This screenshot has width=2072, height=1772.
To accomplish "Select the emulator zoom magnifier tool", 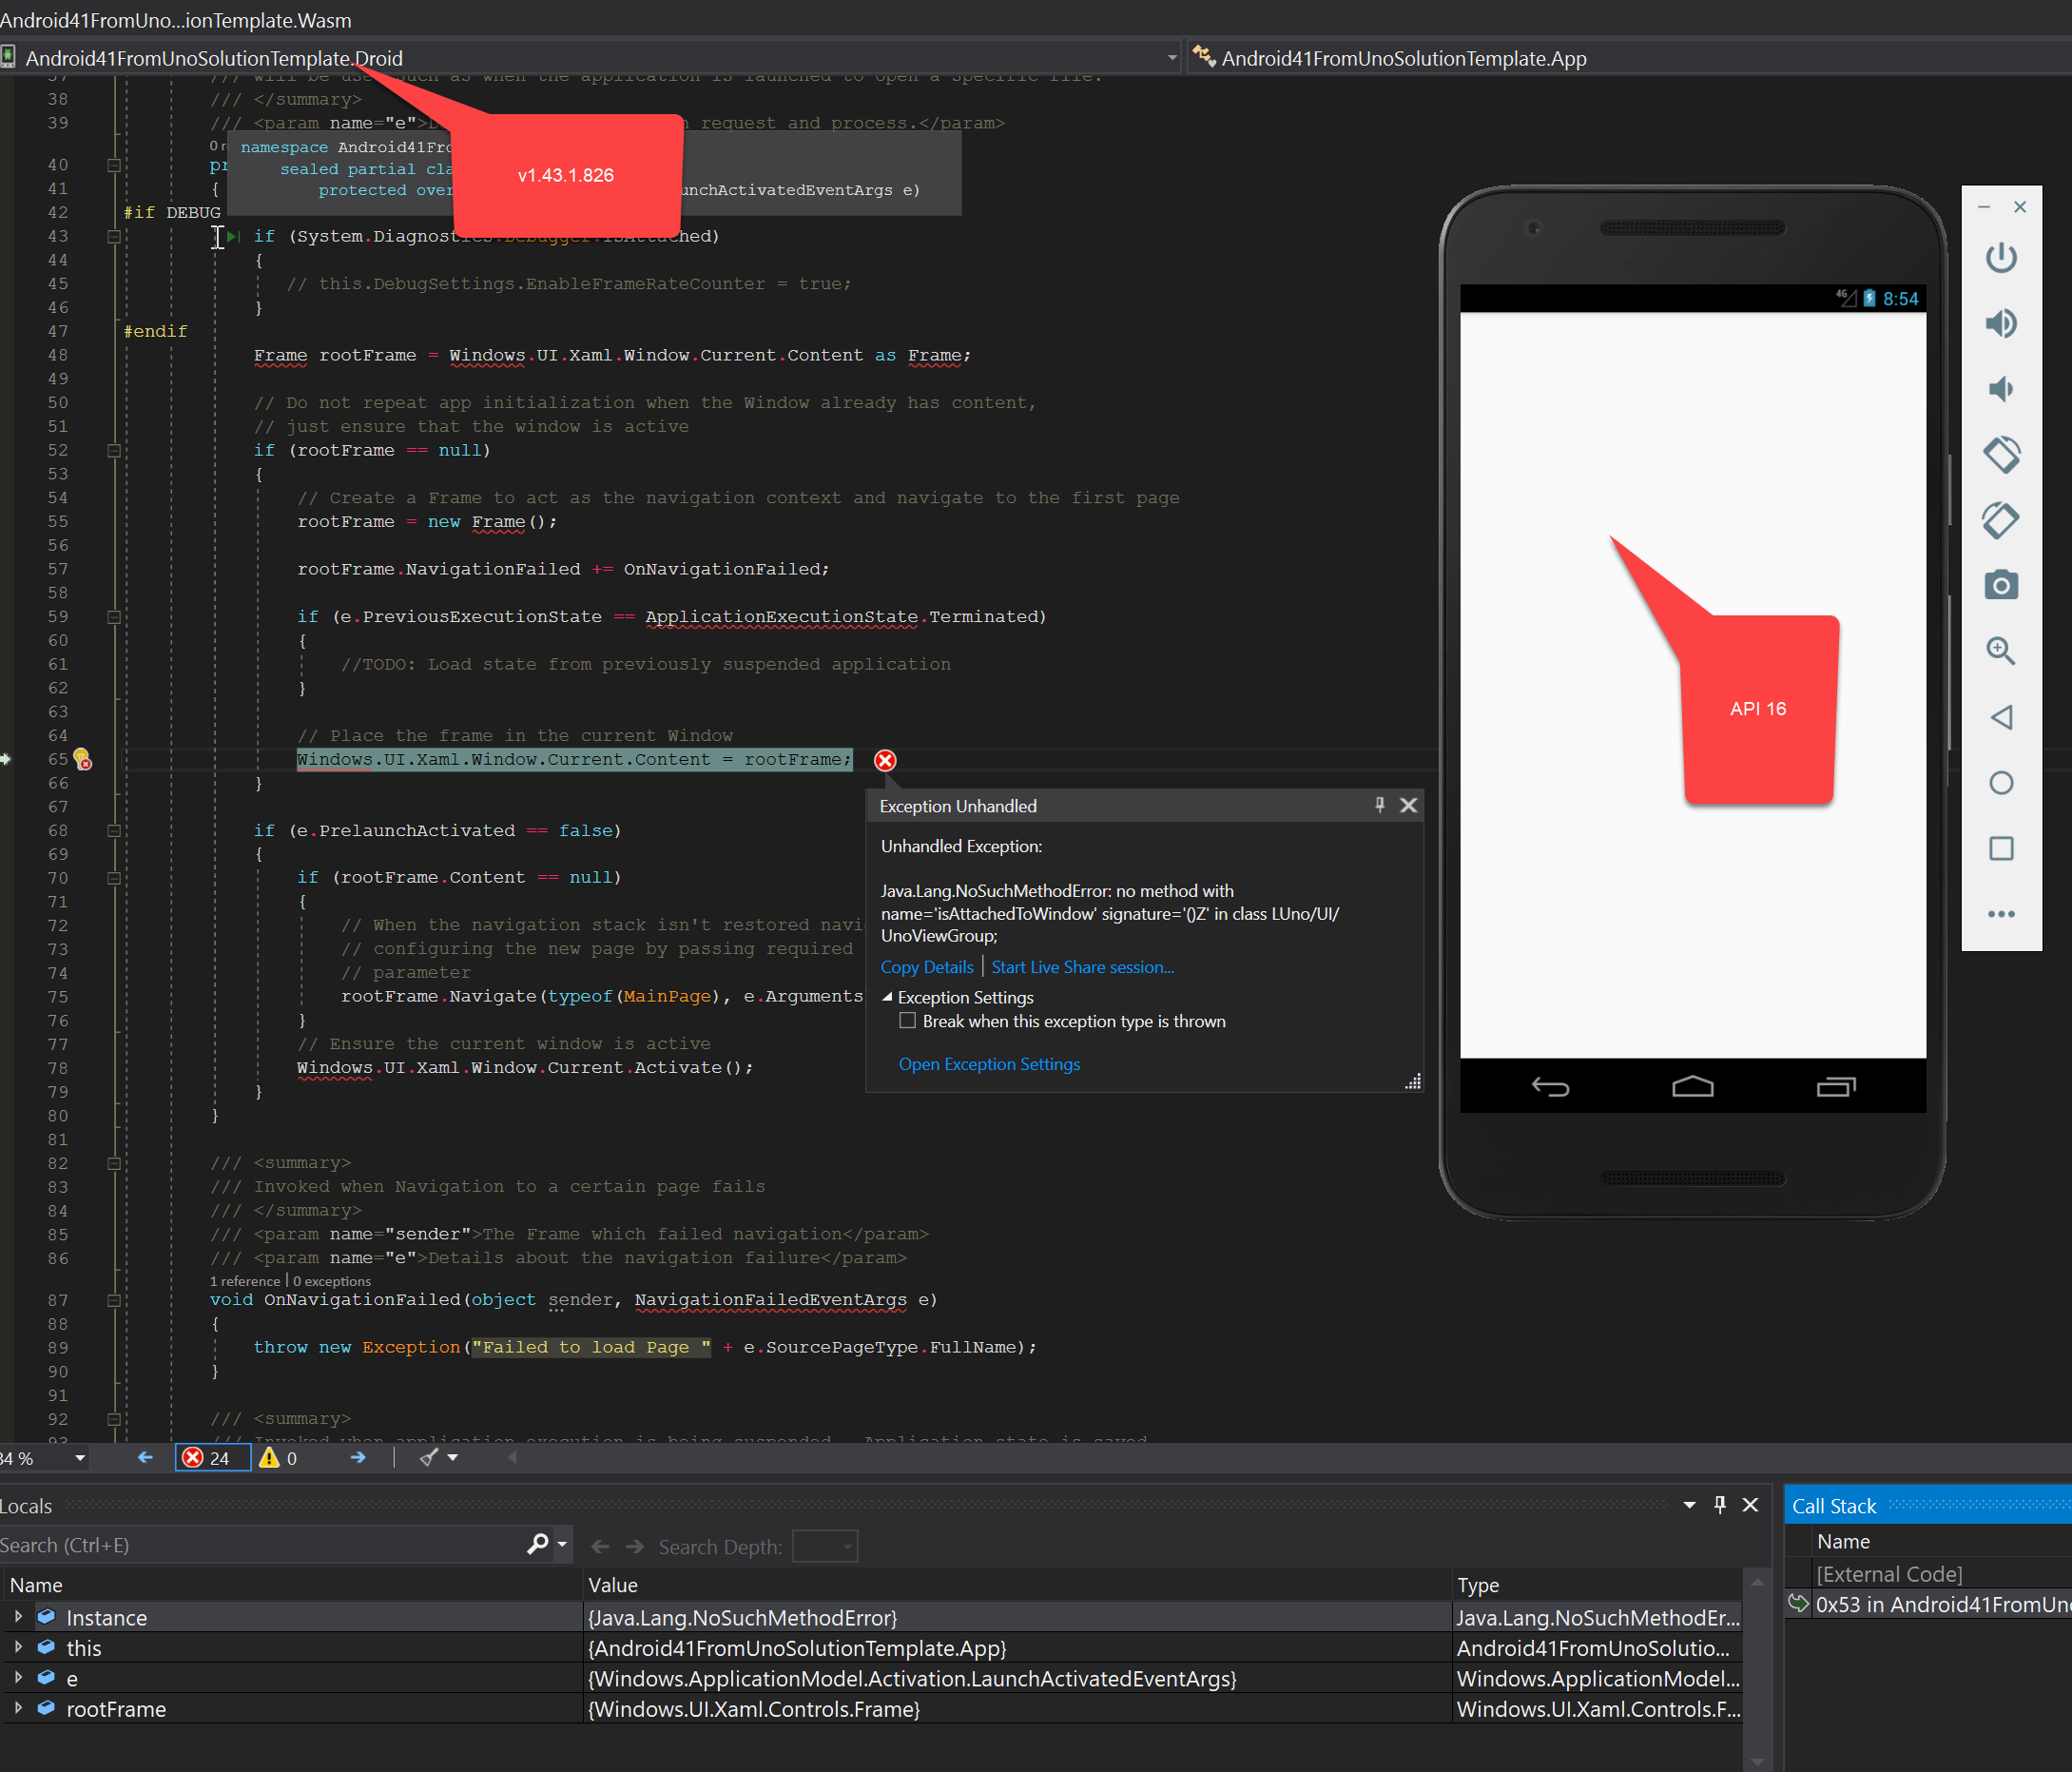I will pyautogui.click(x=2003, y=650).
